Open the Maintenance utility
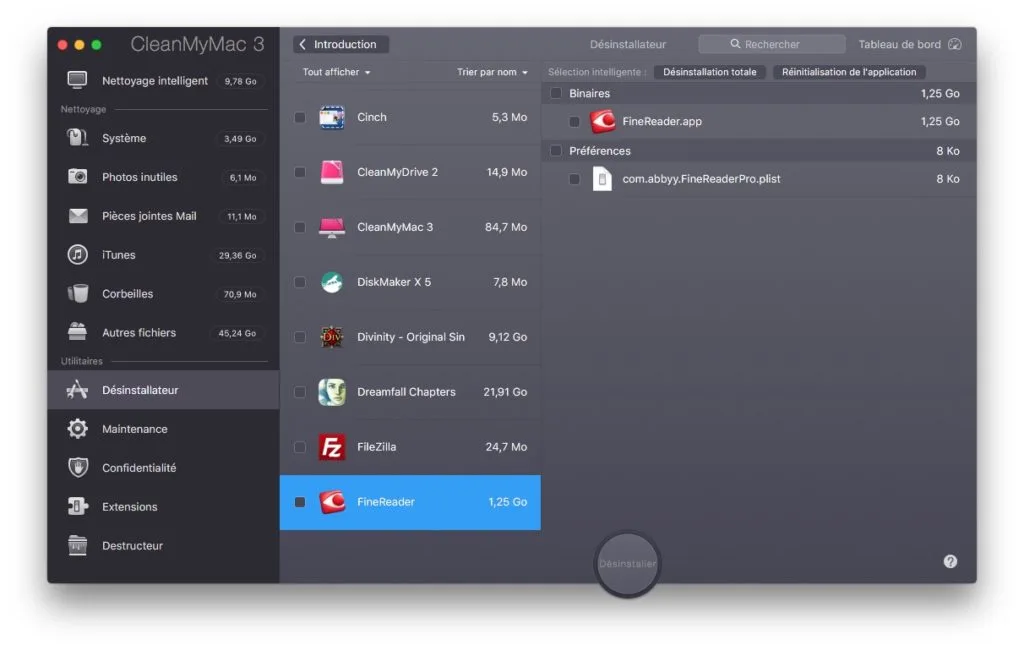The width and height of the screenshot is (1024, 651). pos(163,429)
